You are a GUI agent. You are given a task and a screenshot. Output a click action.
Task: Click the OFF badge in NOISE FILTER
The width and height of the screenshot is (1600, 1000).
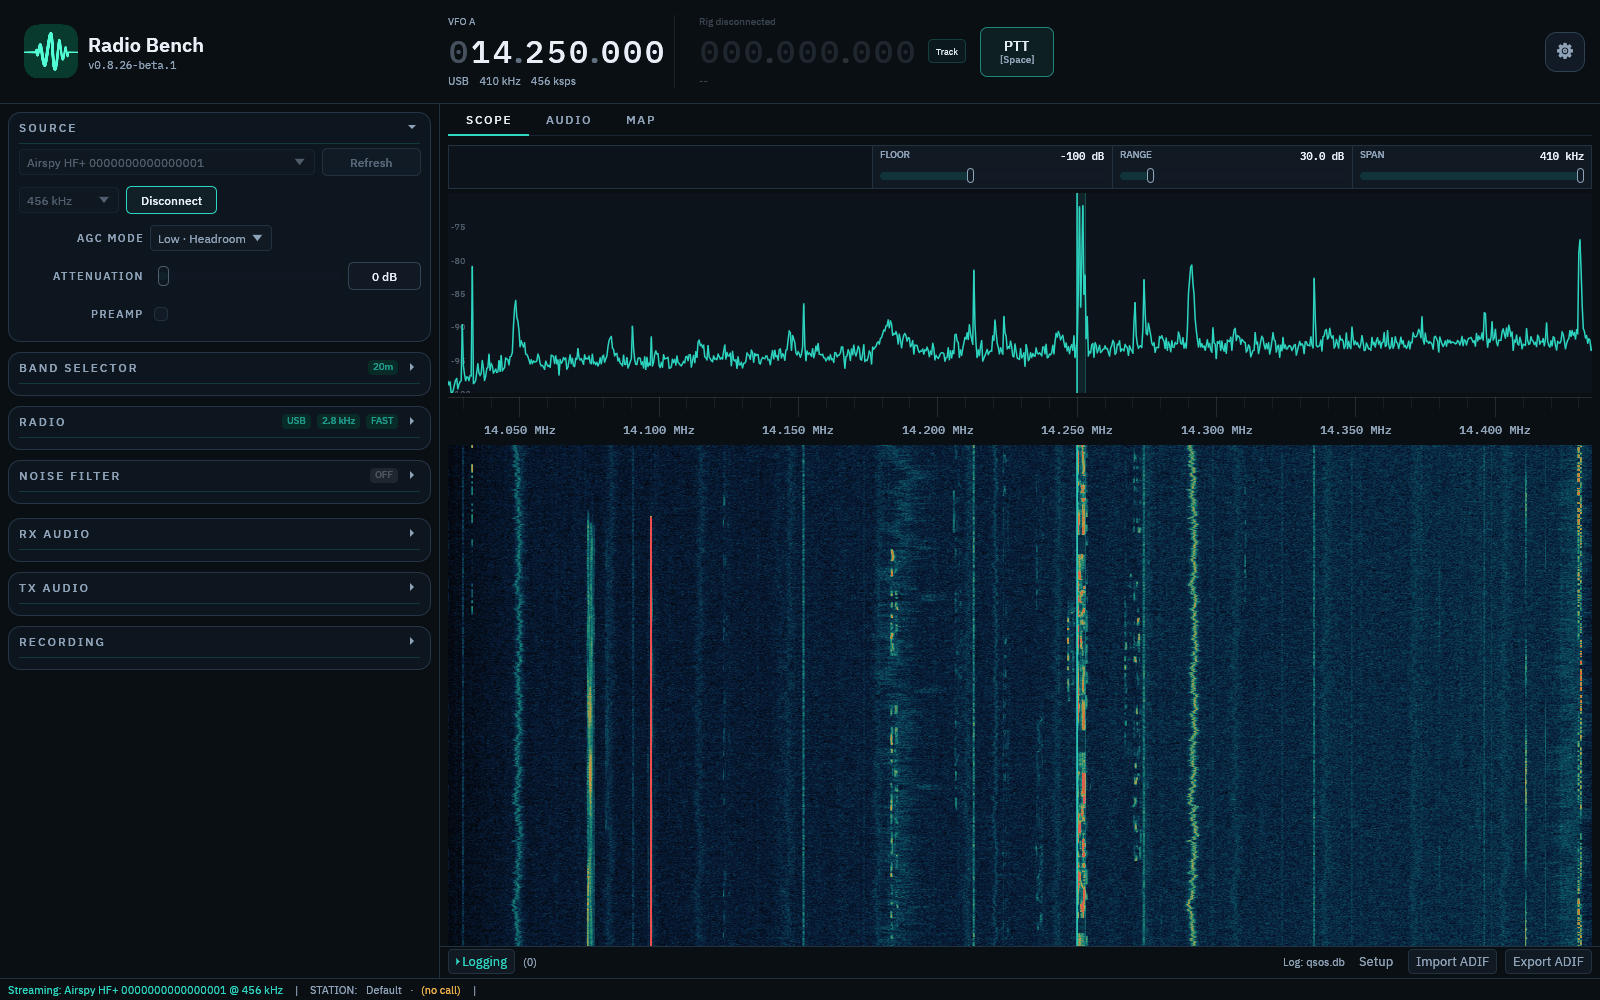point(384,475)
